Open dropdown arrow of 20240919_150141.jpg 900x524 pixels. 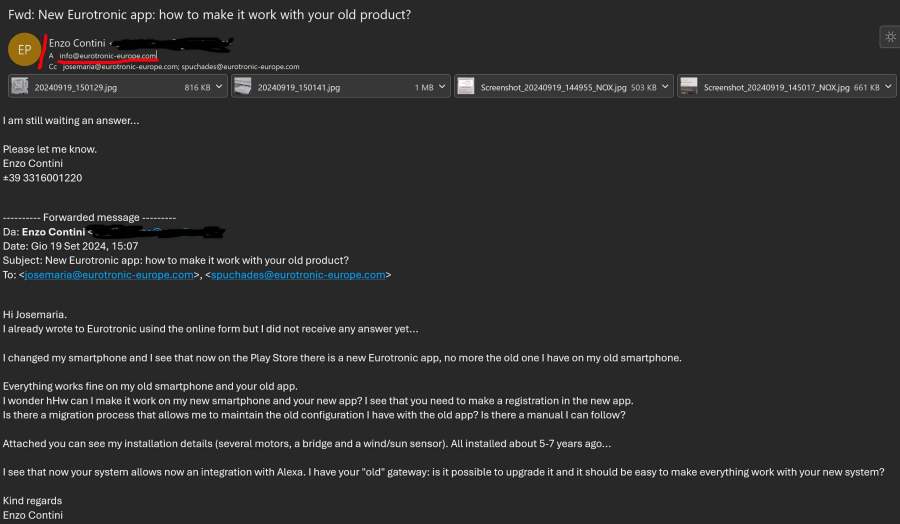point(443,87)
